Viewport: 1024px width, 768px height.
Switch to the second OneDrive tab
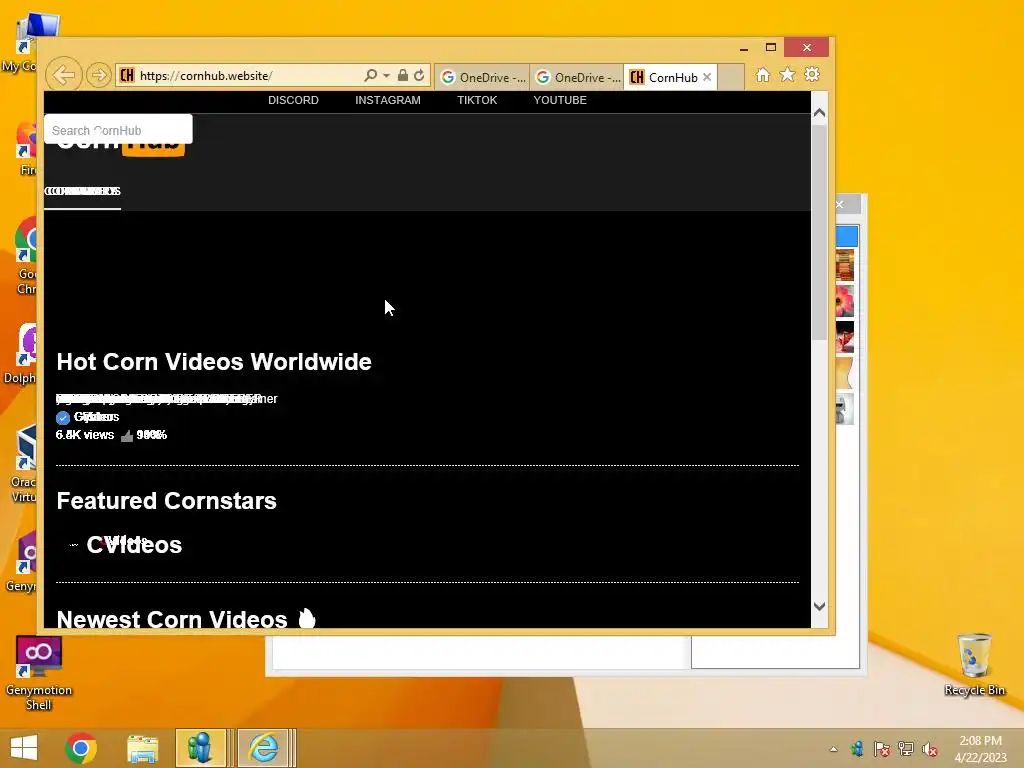[578, 77]
